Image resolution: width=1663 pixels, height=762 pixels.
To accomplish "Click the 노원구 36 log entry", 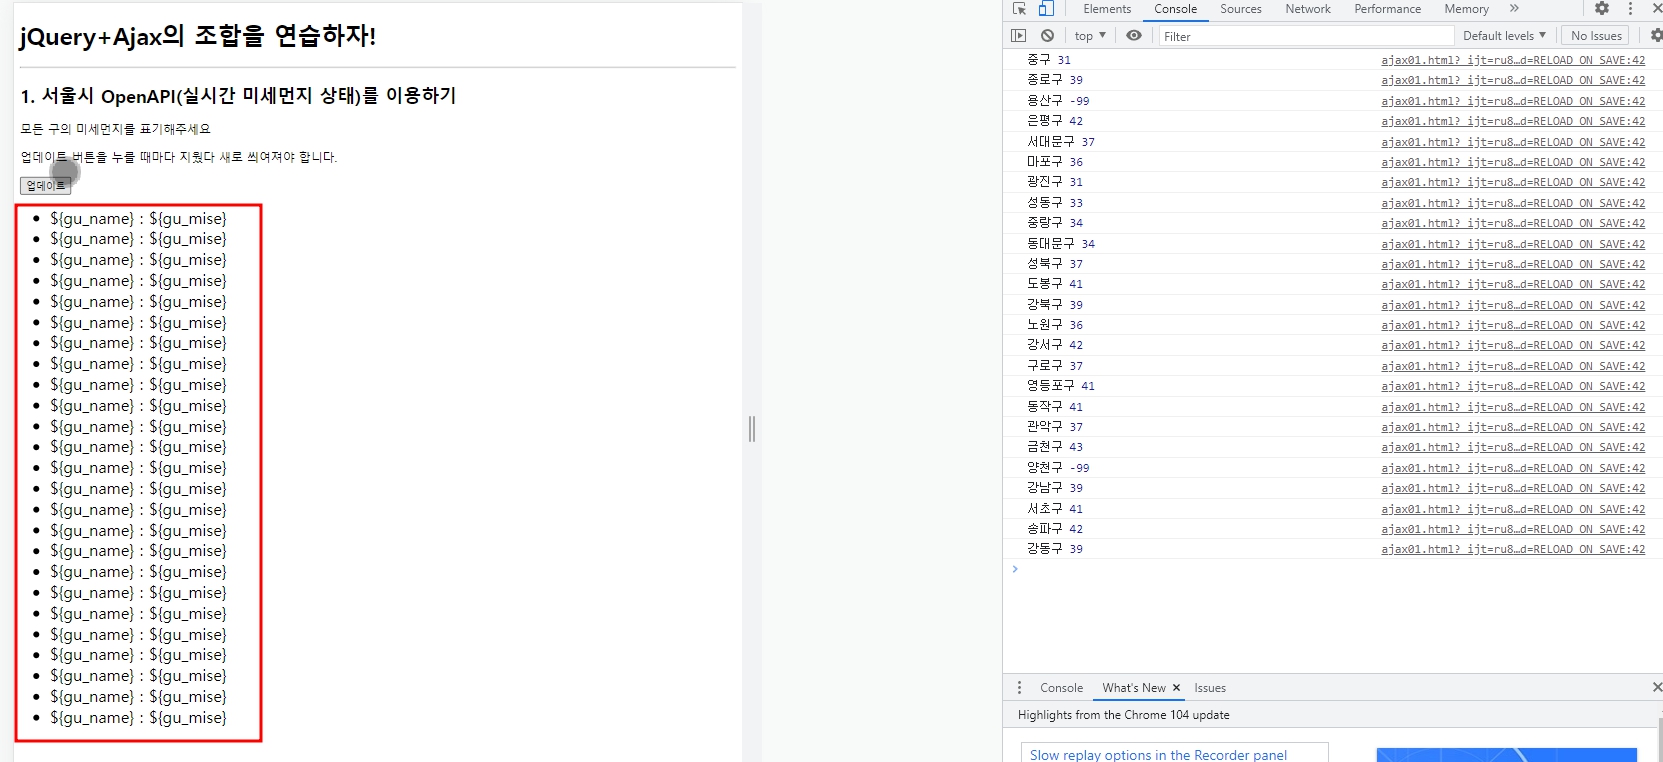I will coord(1055,325).
